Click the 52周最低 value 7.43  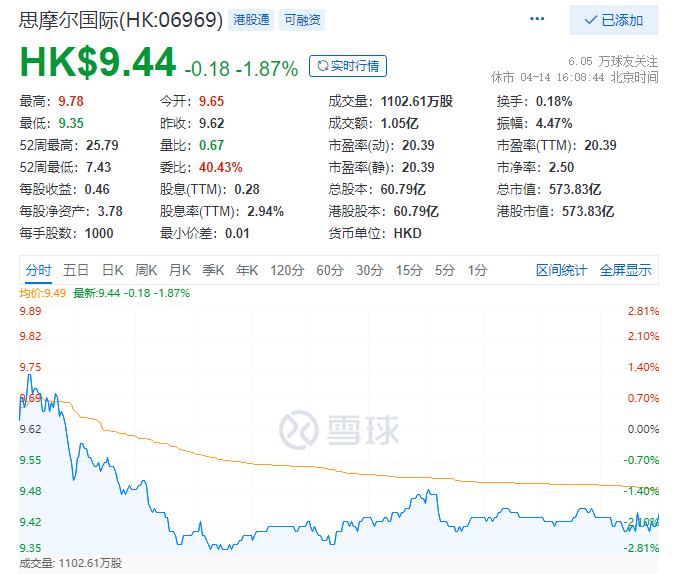(98, 167)
